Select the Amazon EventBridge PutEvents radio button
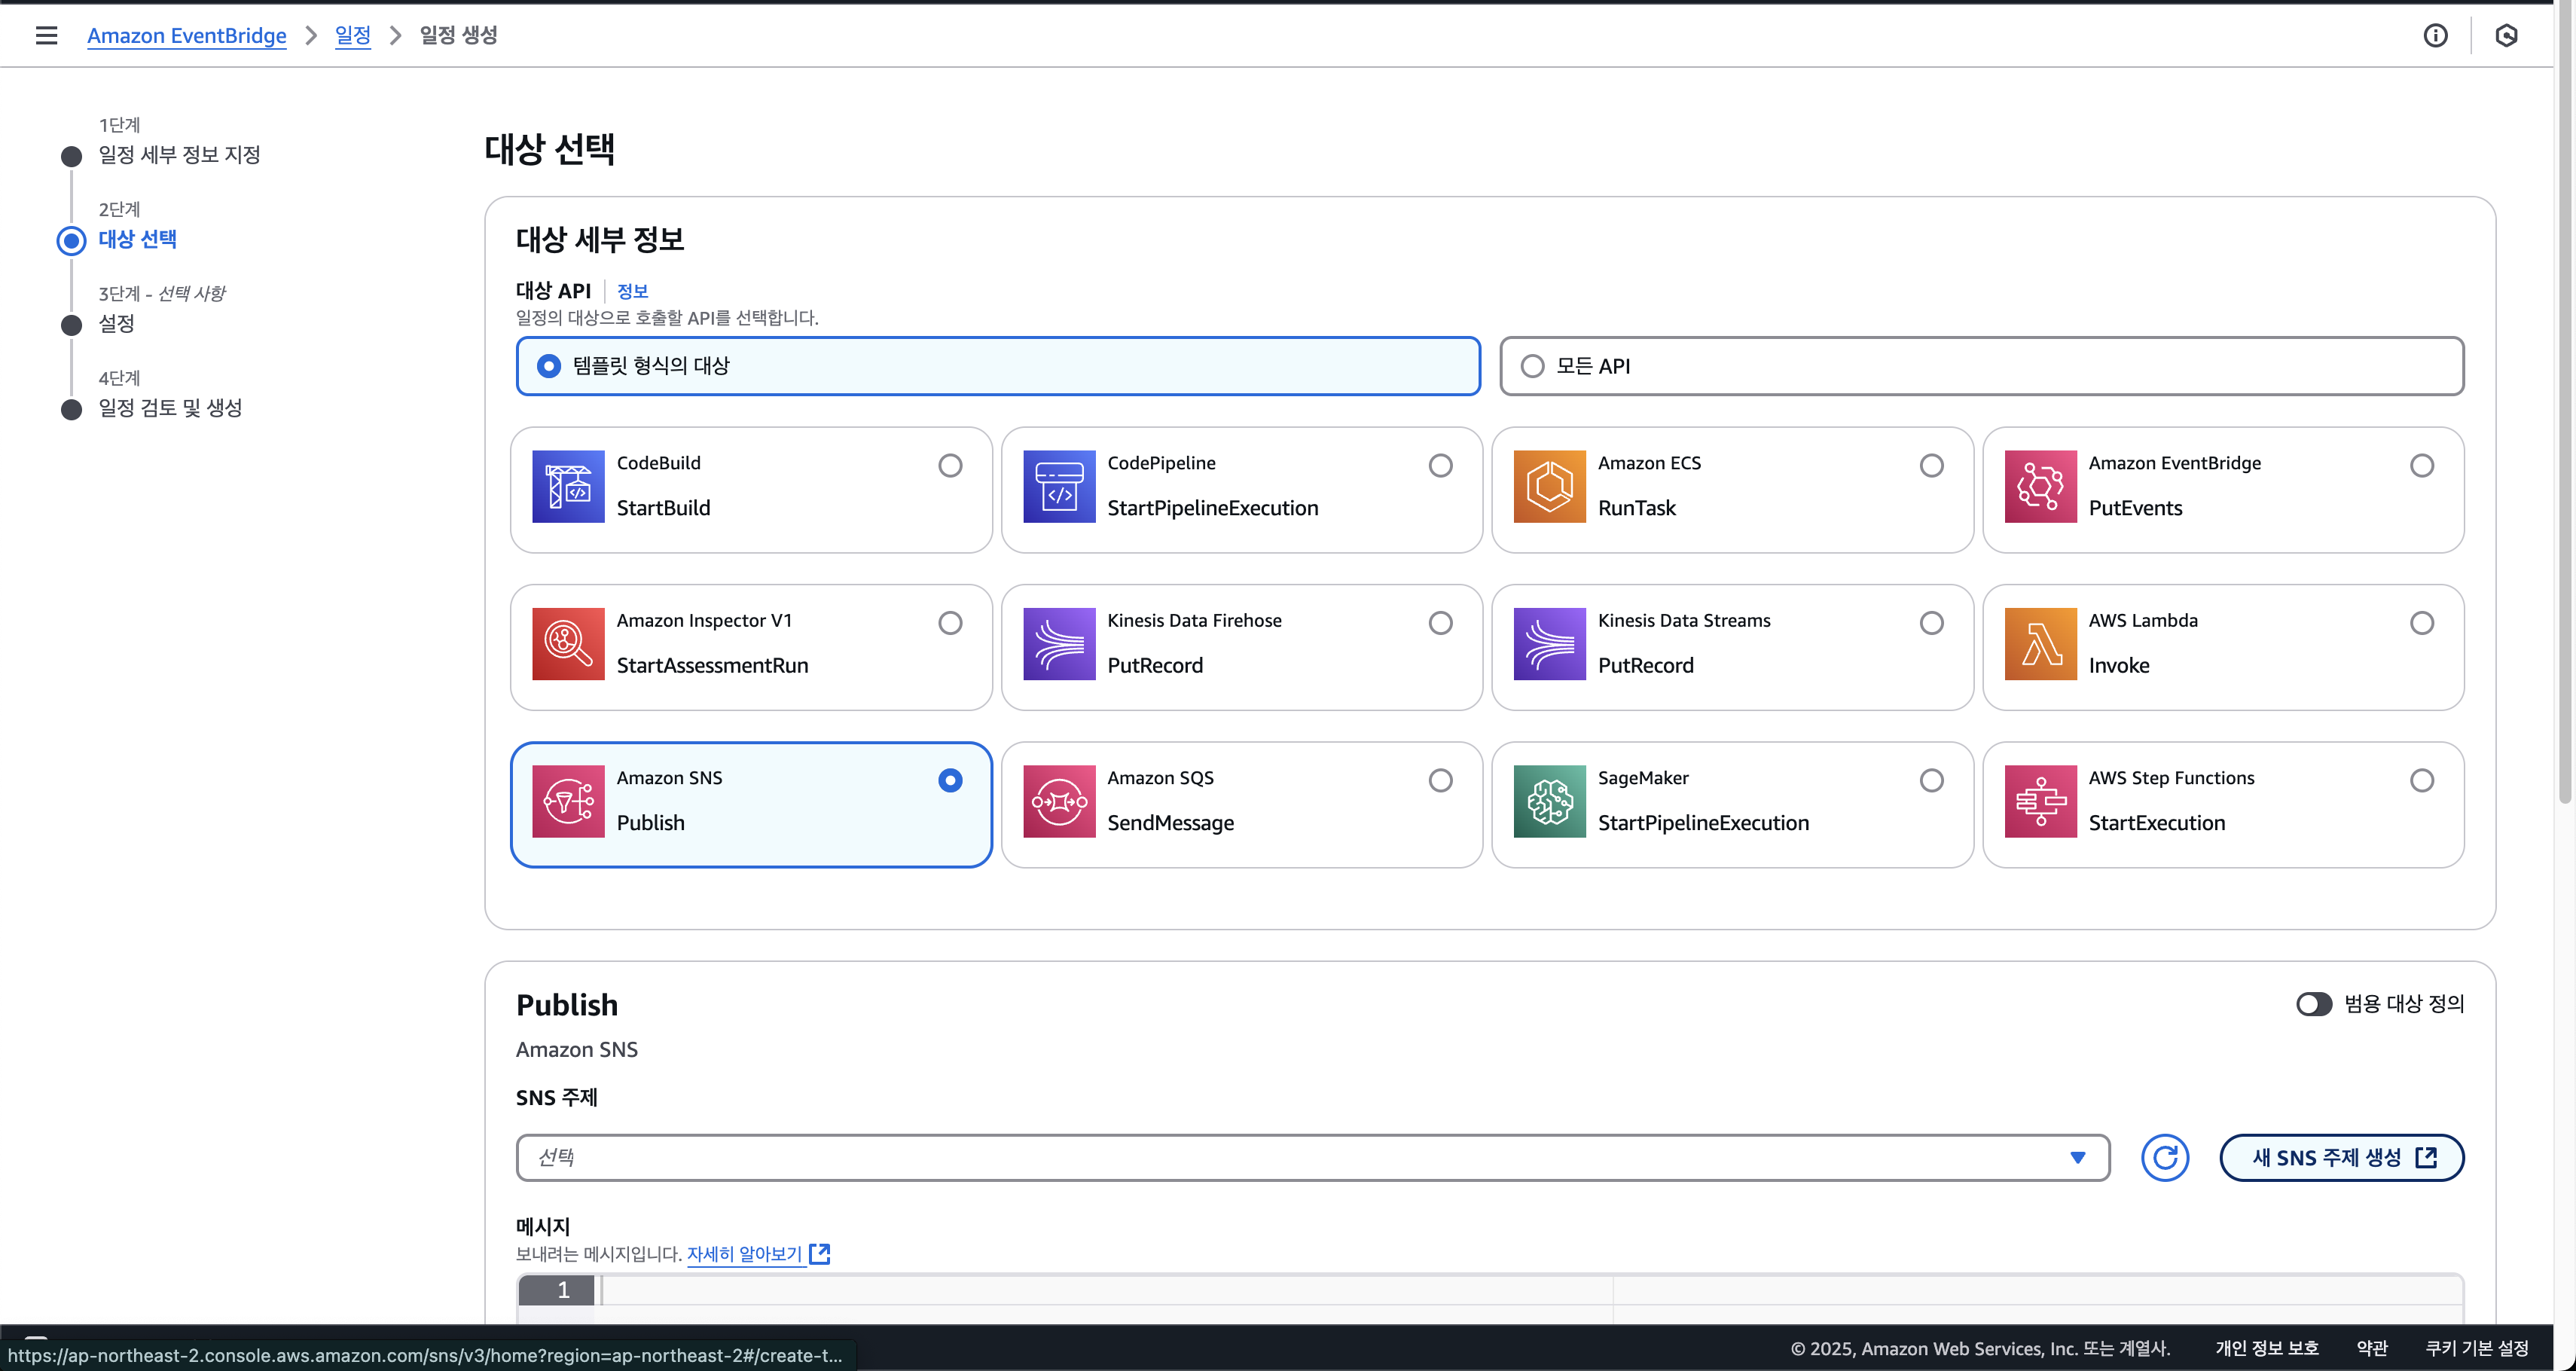The image size is (2576, 1371). (2421, 466)
